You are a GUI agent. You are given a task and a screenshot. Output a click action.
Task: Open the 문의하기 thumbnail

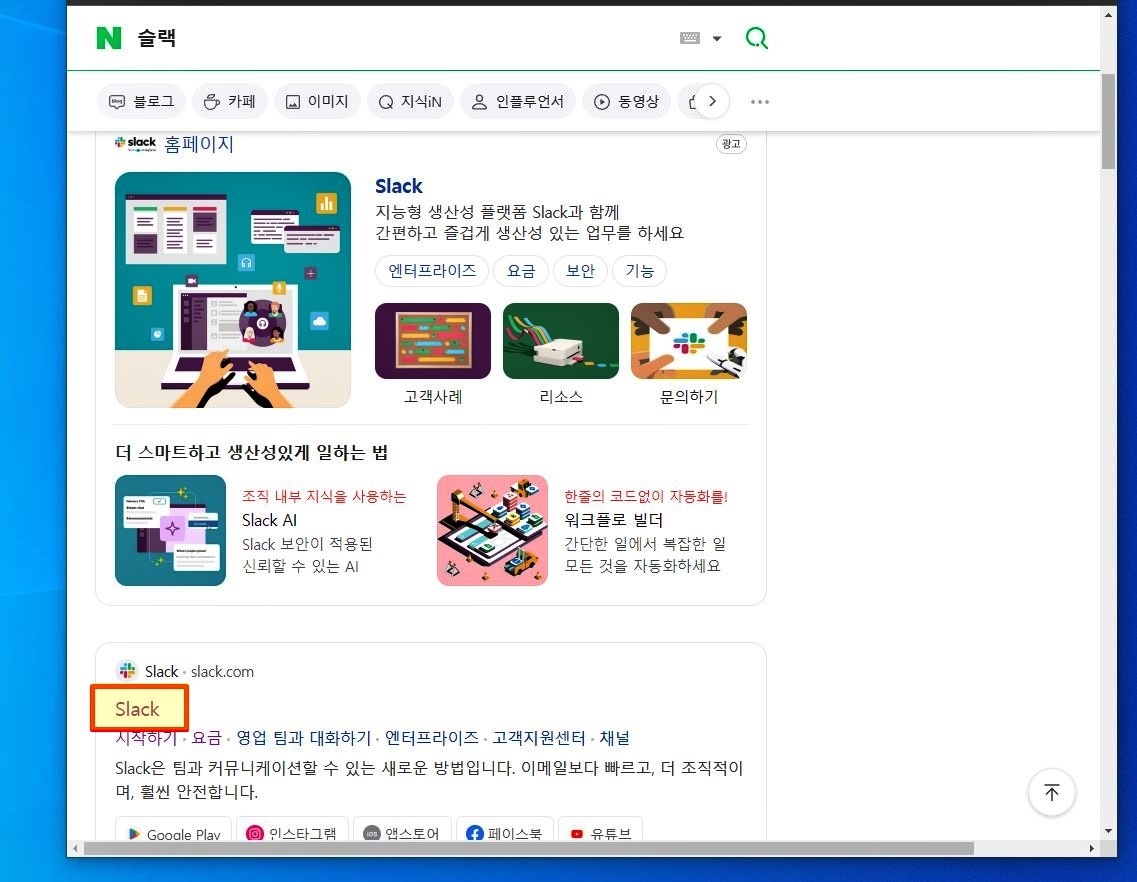point(689,341)
